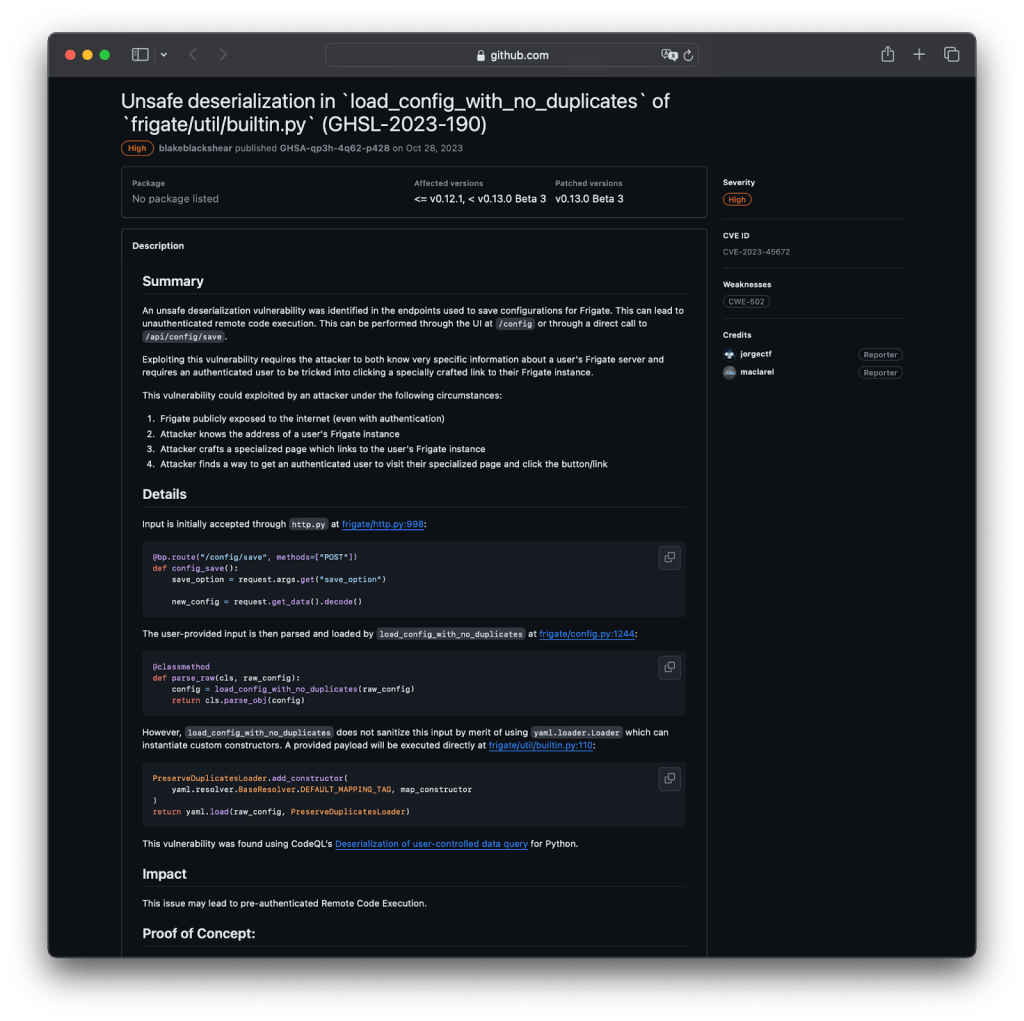Click the github.com address bar
Viewport: 1024px width, 1021px height.
coord(512,55)
